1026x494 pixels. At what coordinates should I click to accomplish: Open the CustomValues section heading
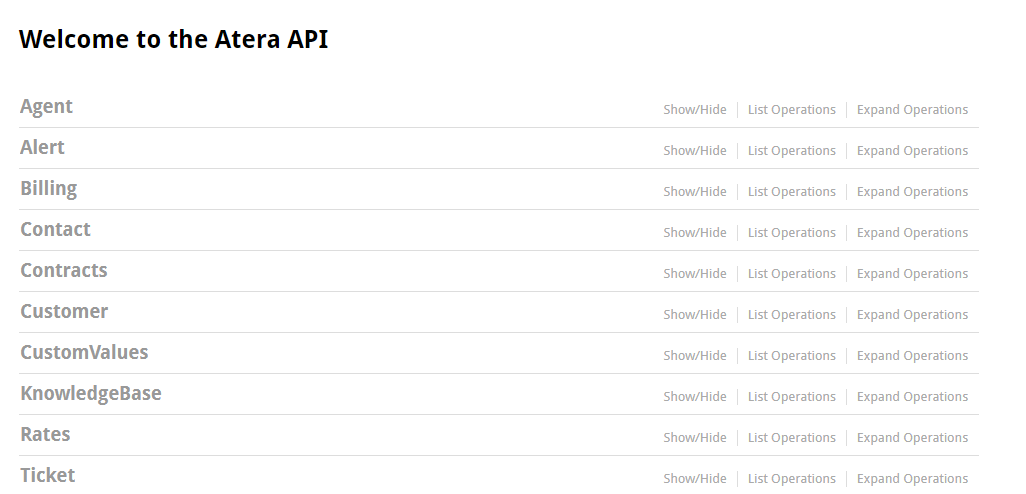84,352
